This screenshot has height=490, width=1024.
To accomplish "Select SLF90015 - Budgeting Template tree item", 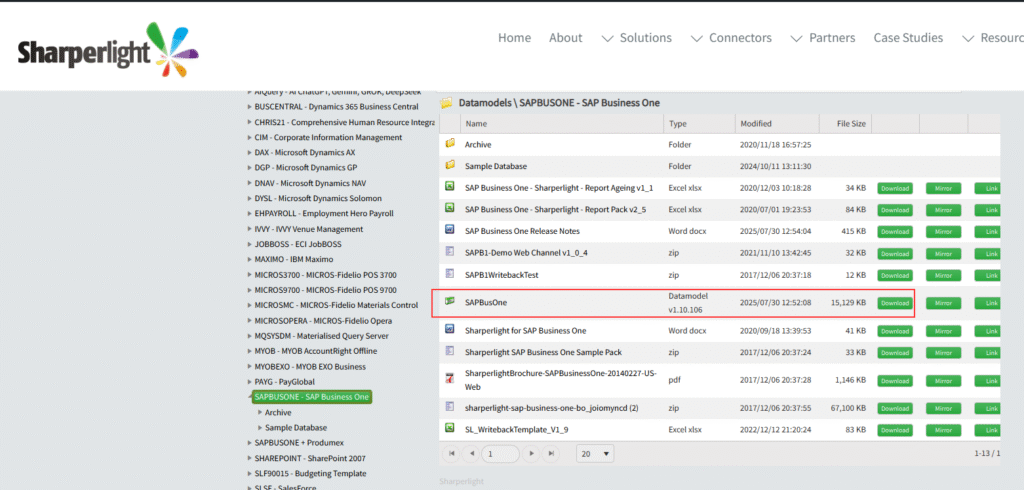I will (310, 474).
